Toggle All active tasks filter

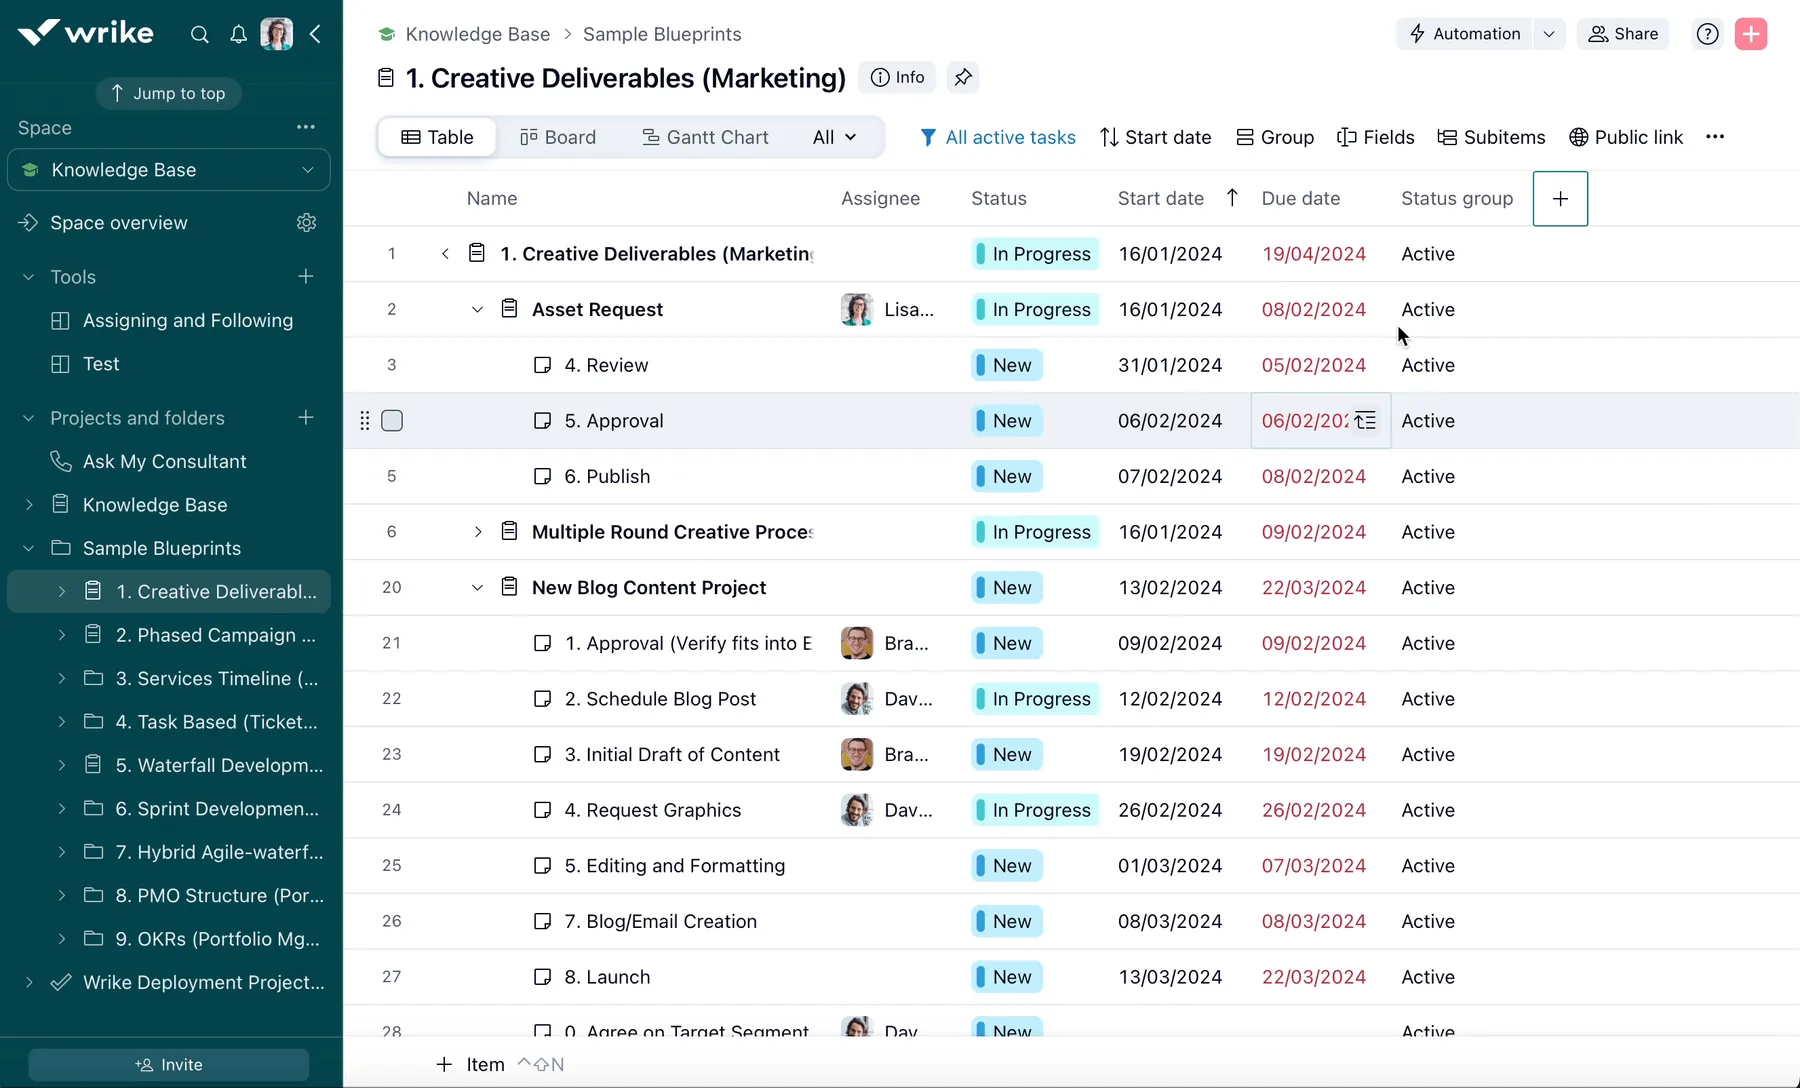point(998,137)
